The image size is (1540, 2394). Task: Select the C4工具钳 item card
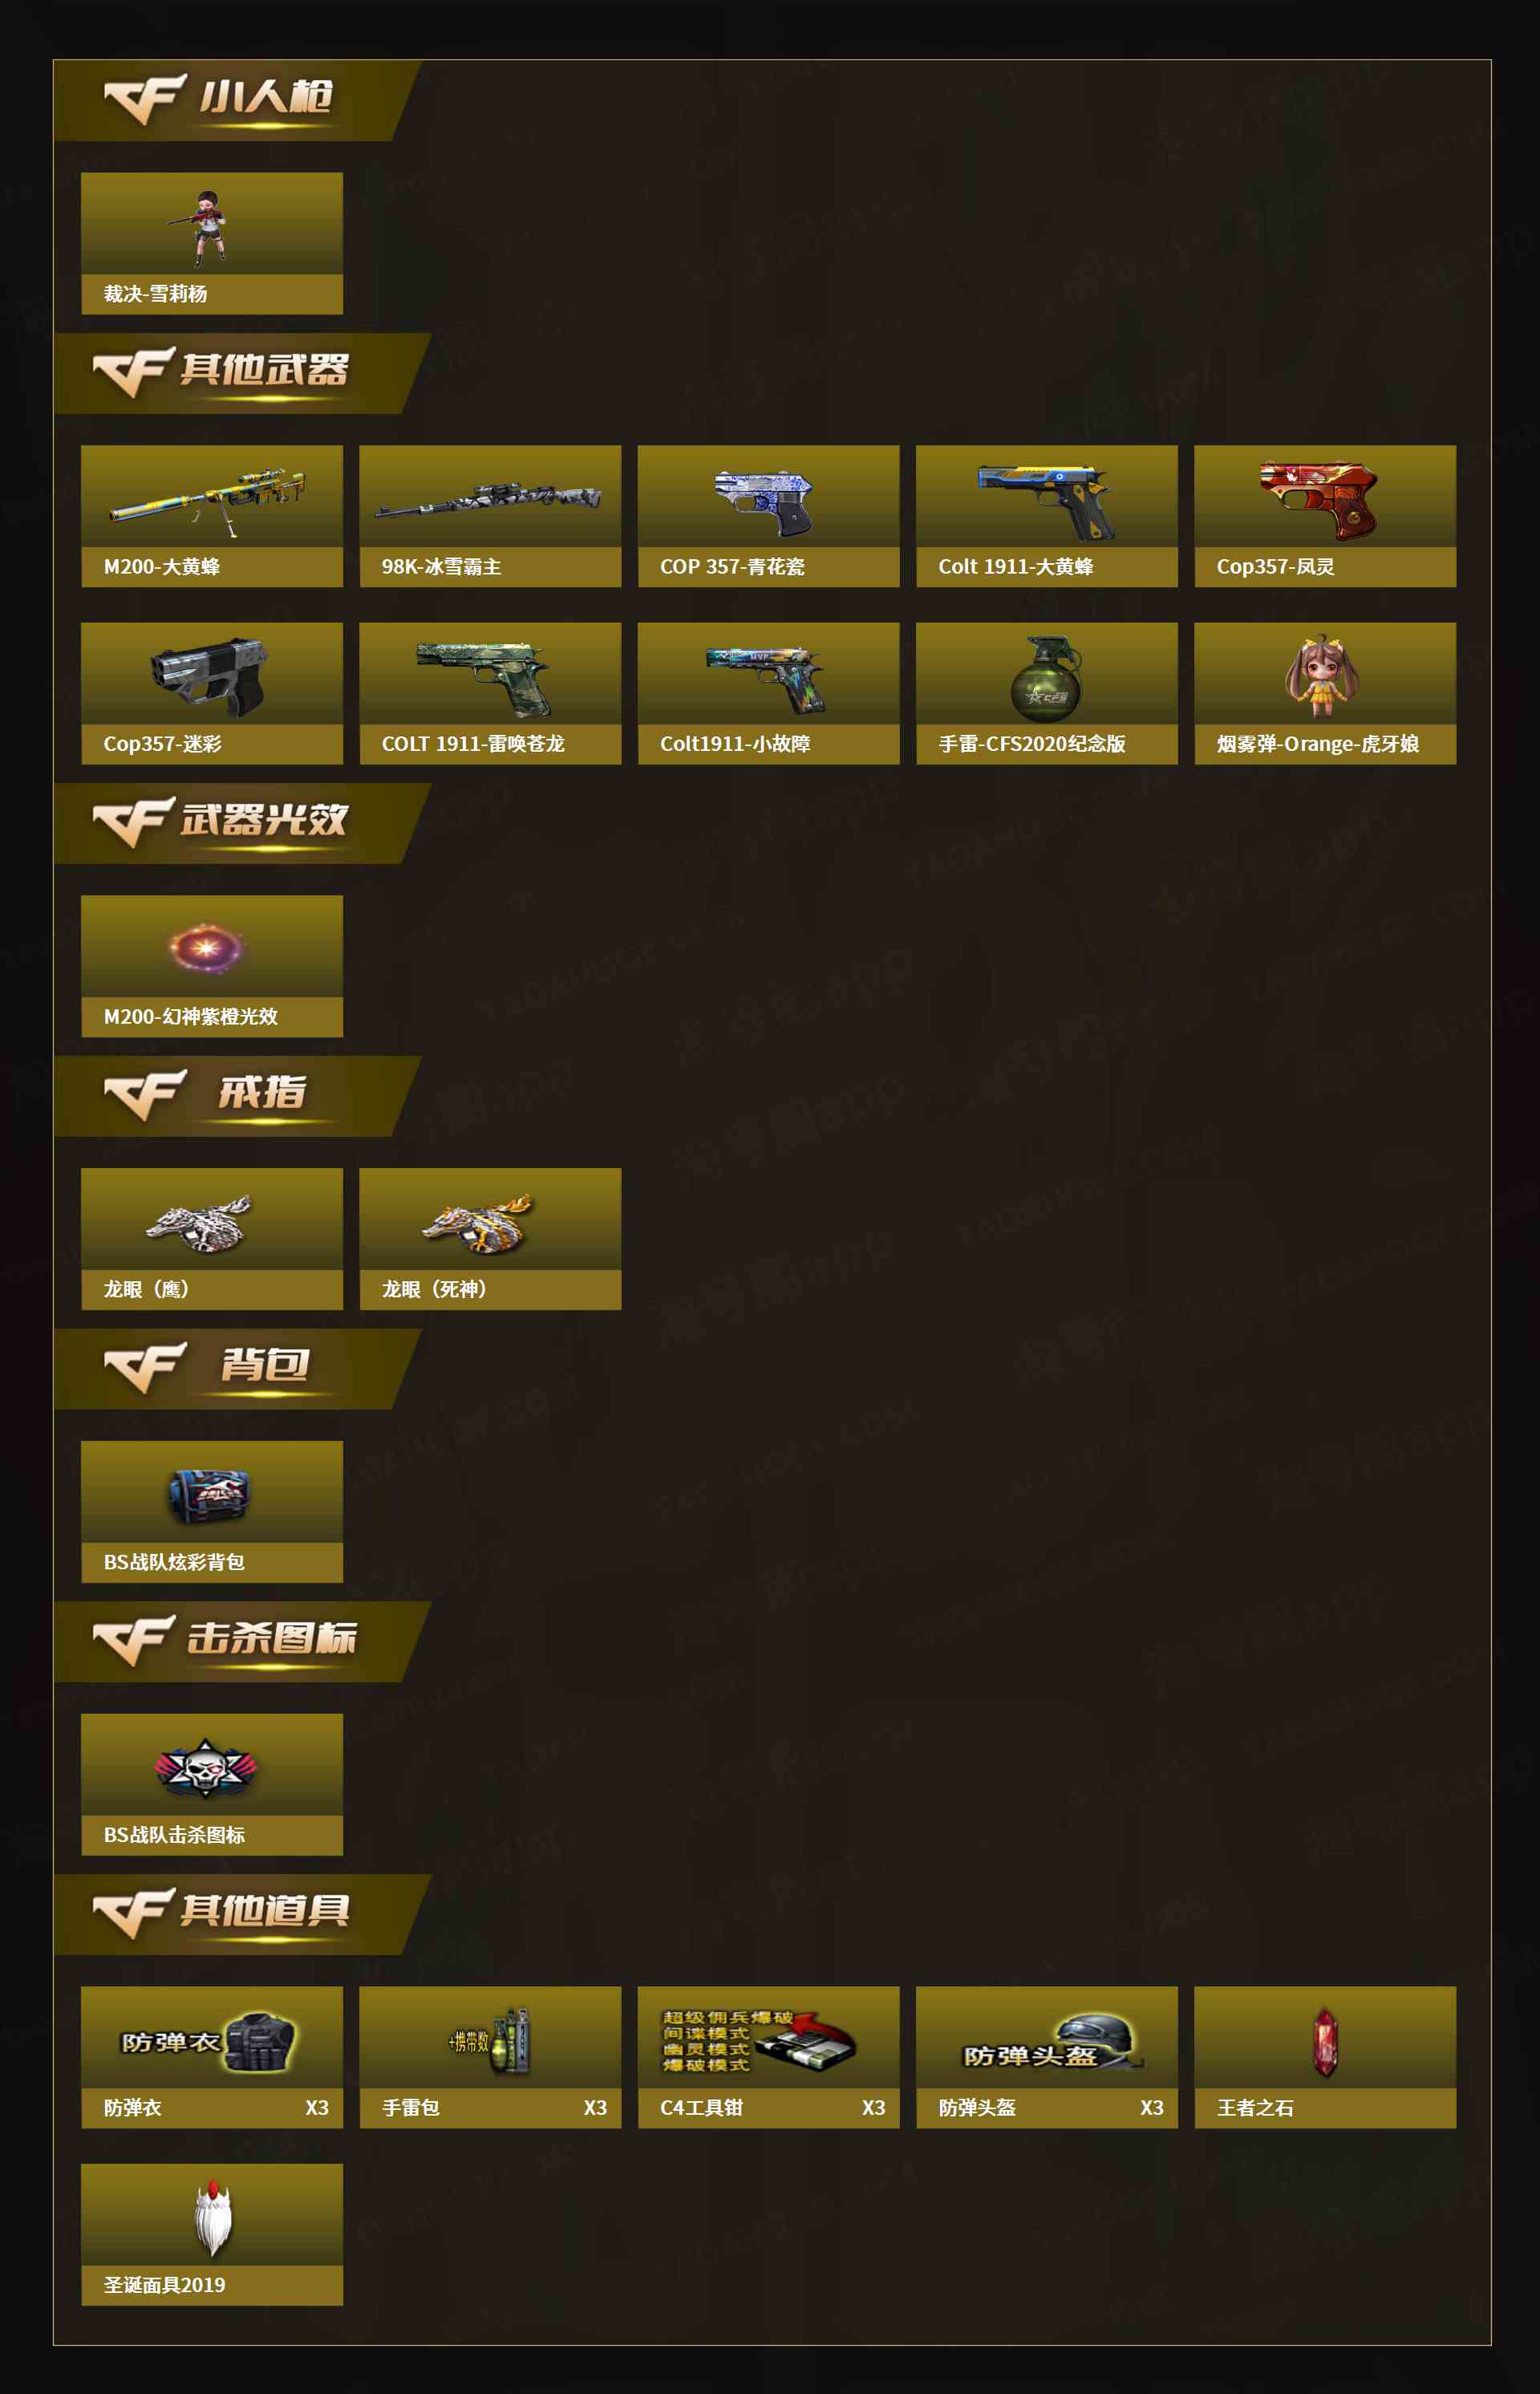(768, 2057)
